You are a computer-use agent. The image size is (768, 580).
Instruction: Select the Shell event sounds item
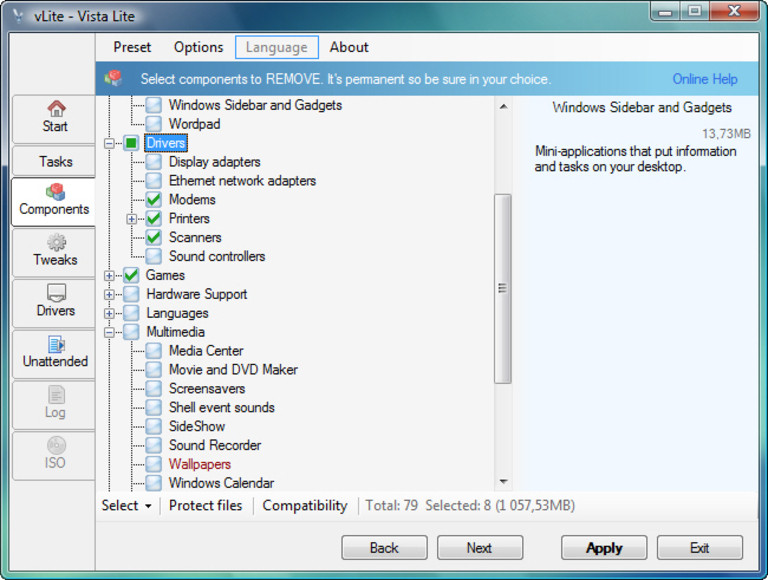tap(221, 407)
